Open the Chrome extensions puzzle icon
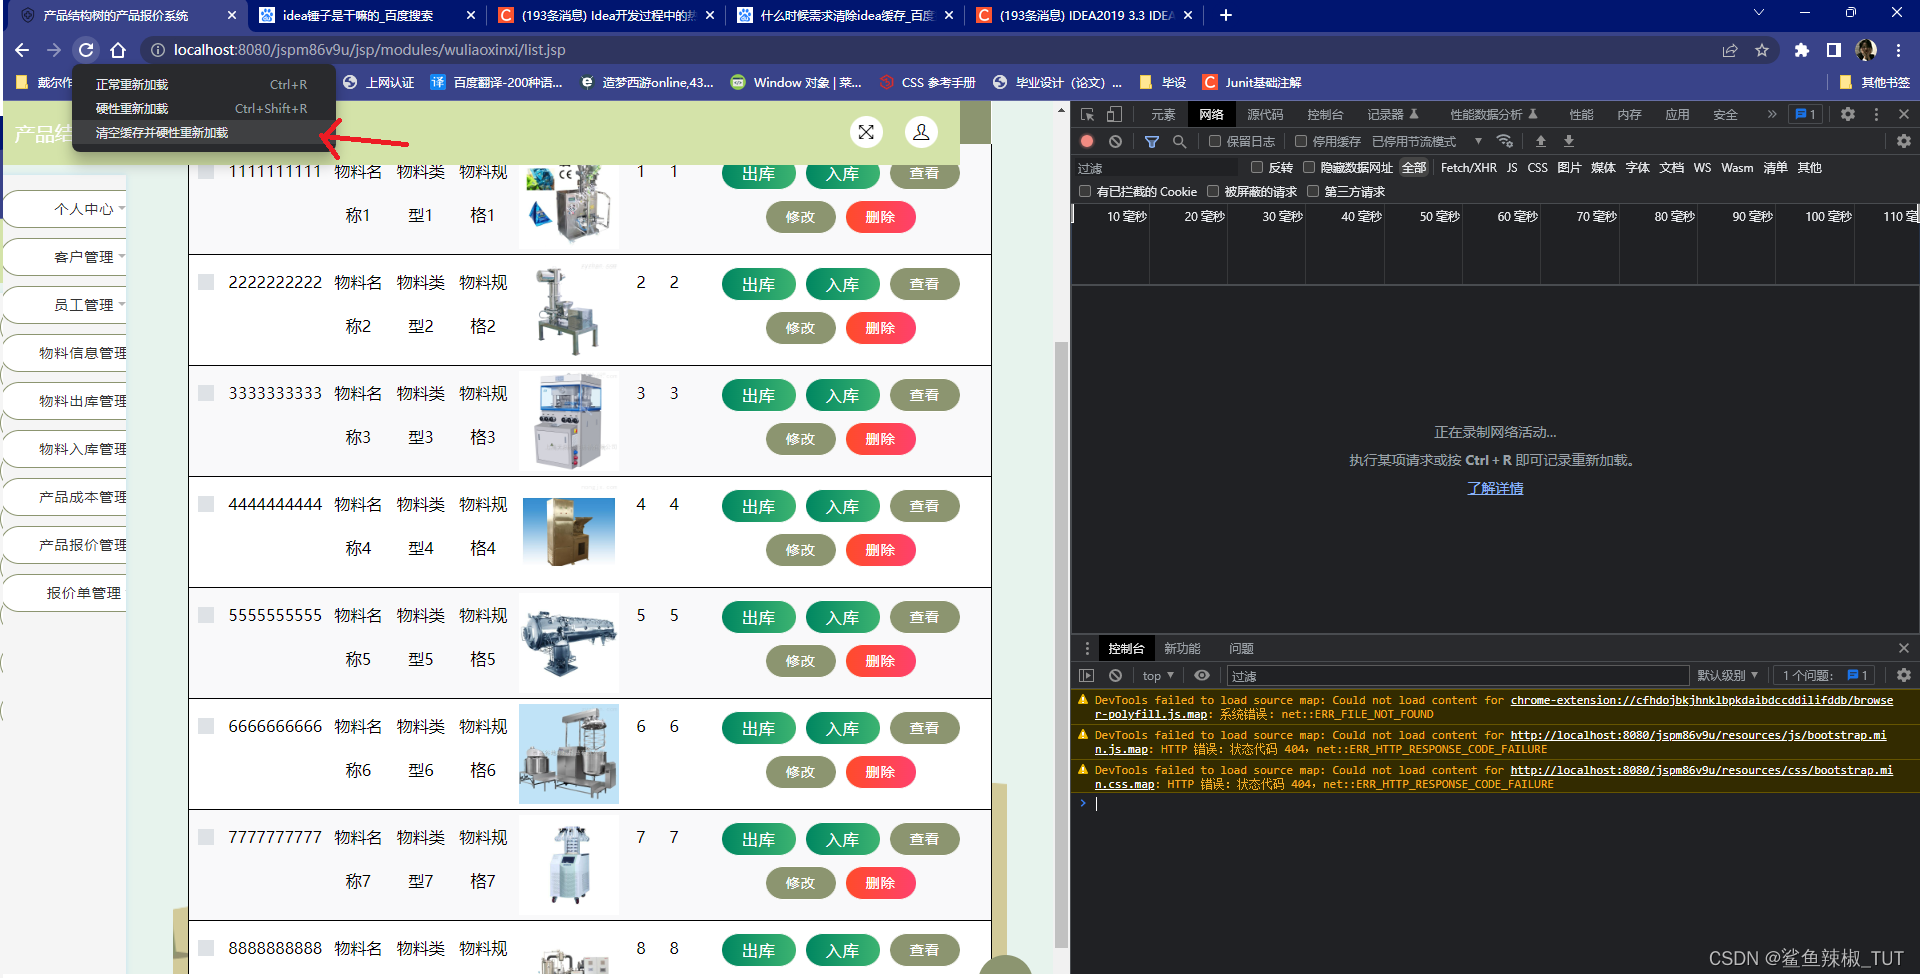The height and width of the screenshot is (978, 1920). coord(1802,50)
